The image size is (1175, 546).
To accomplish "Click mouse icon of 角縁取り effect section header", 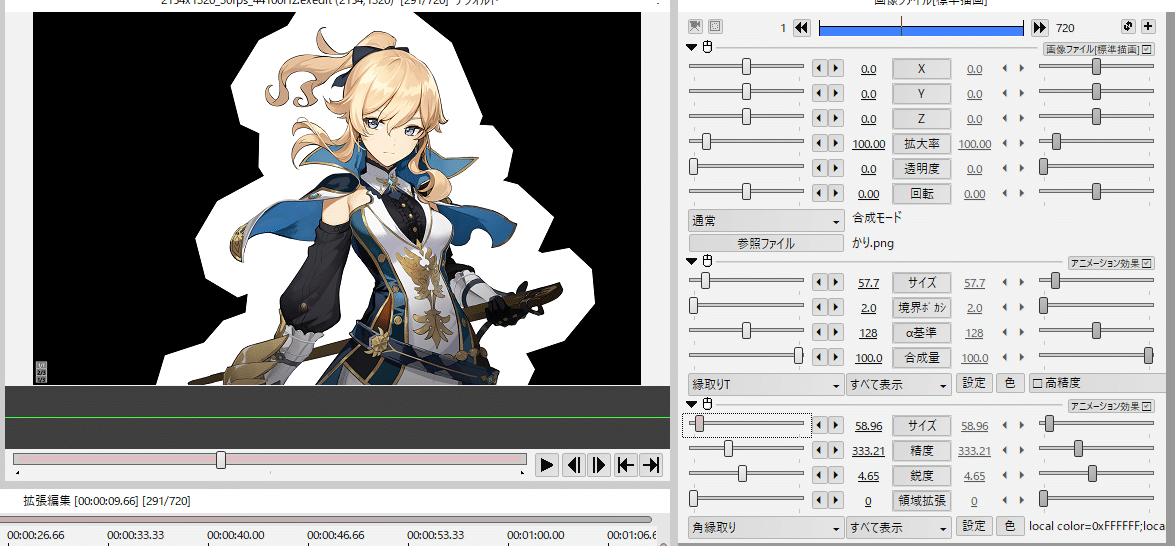I will (707, 404).
